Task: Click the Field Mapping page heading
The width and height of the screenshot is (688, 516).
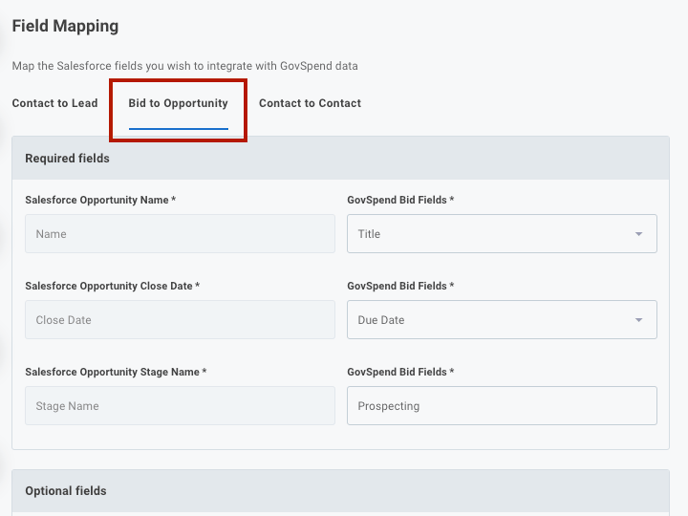Action: pos(65,26)
